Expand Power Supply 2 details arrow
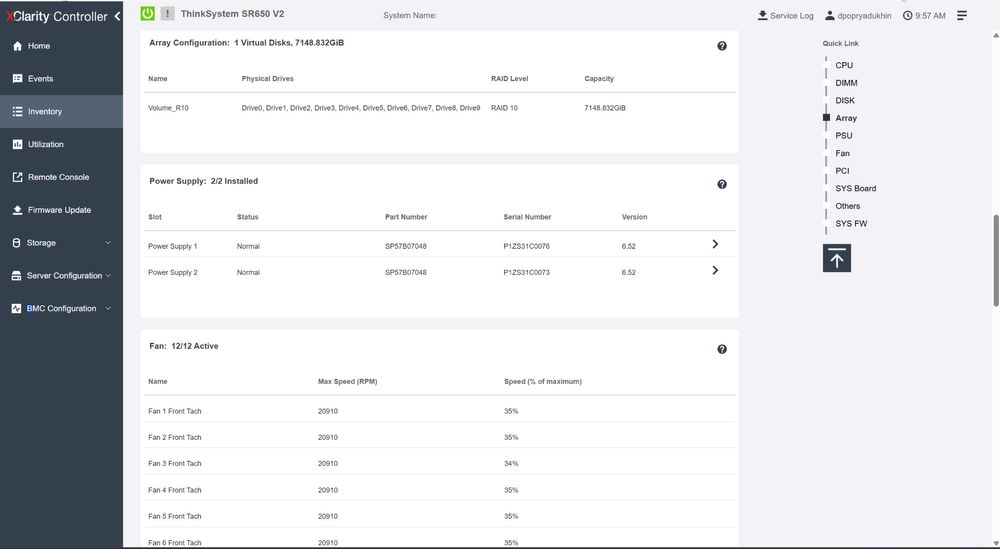The height and width of the screenshot is (549, 1000). click(x=715, y=270)
